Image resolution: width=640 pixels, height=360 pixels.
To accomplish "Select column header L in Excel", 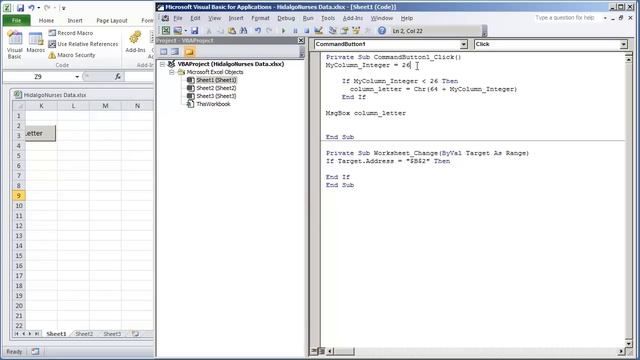I will tap(73, 106).
